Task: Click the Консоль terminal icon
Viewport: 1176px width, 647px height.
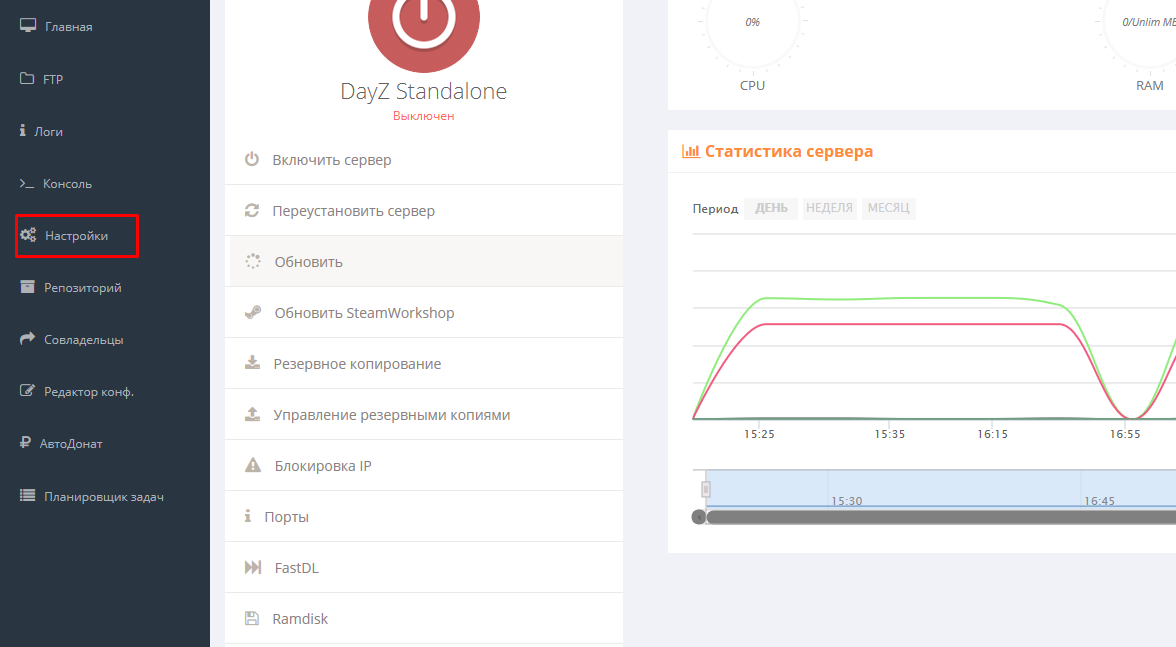Action: pyautogui.click(x=27, y=184)
